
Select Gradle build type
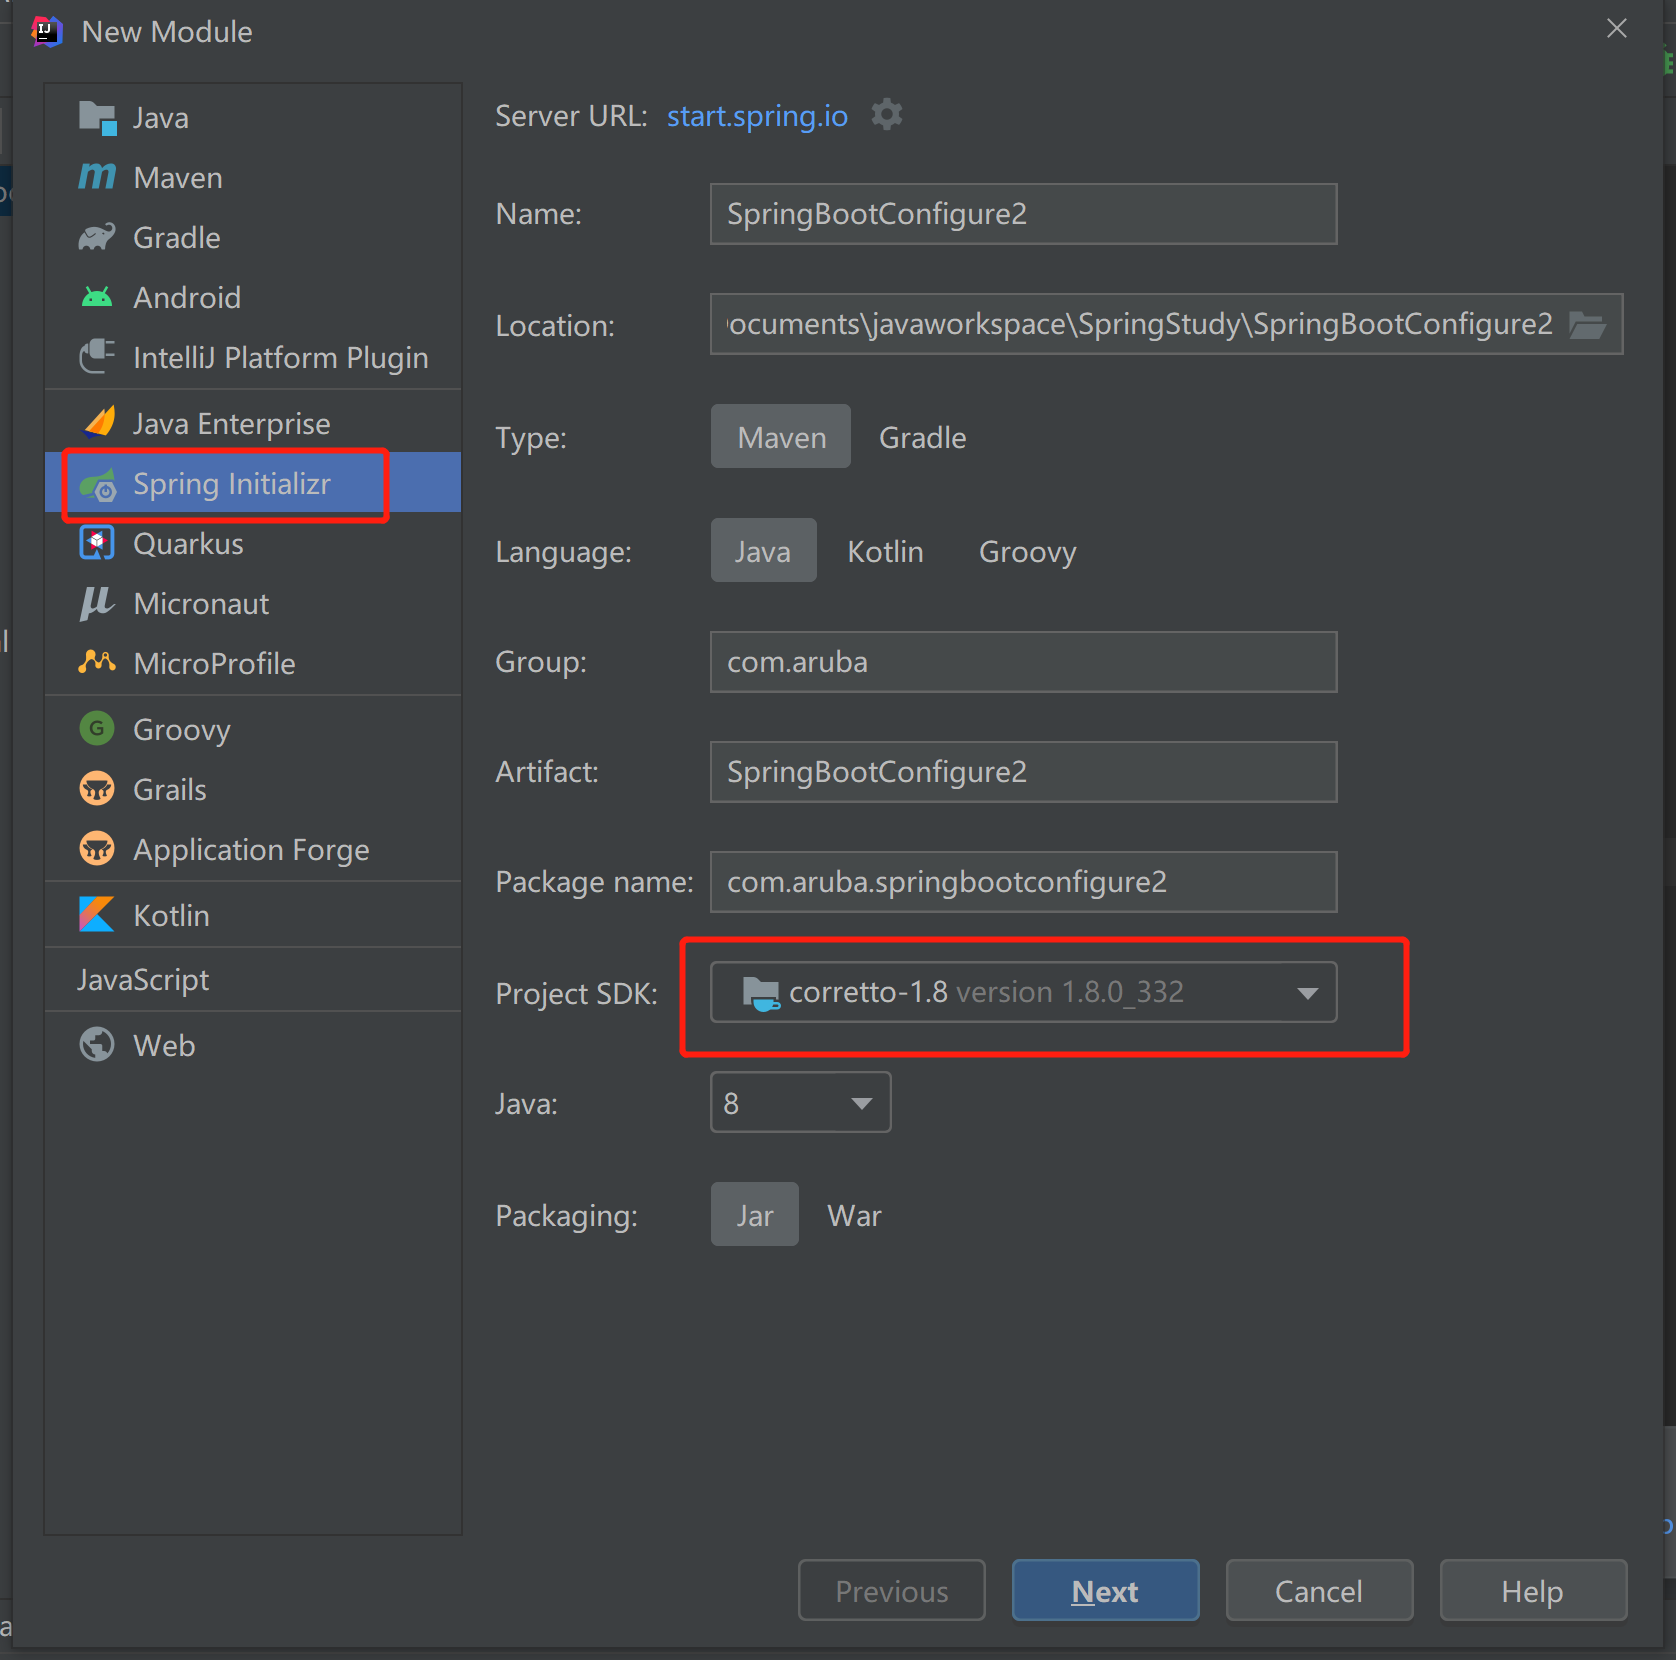922,437
